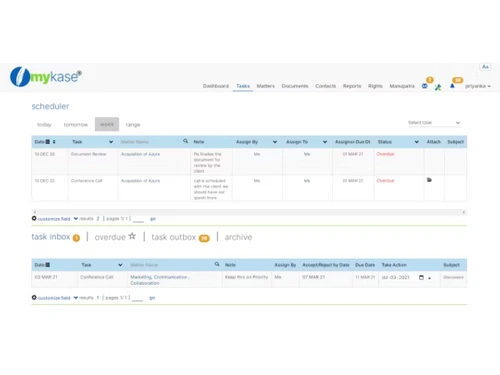This screenshot has height=375, width=500.
Task: Expand task inbox customize field chevron
Action: tap(76, 298)
